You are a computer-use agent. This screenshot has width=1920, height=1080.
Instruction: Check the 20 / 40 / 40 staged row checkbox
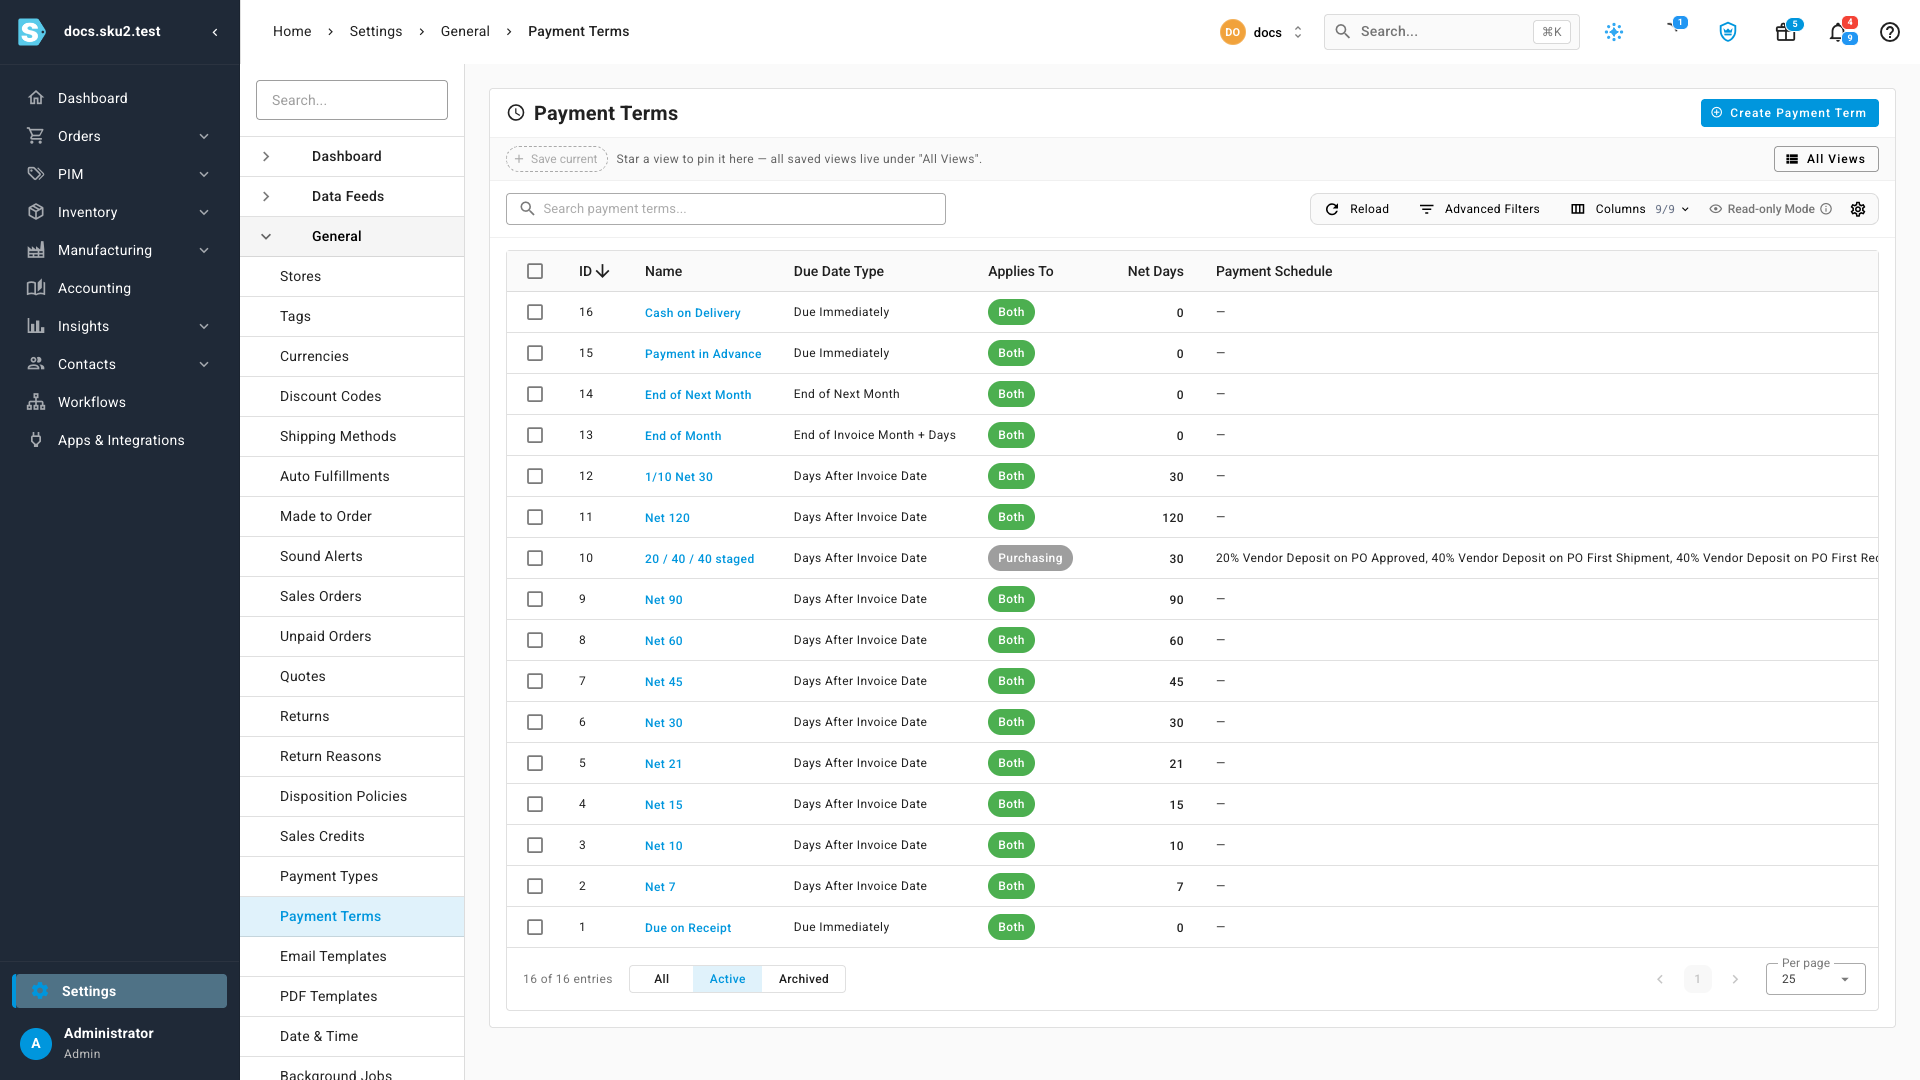(535, 558)
